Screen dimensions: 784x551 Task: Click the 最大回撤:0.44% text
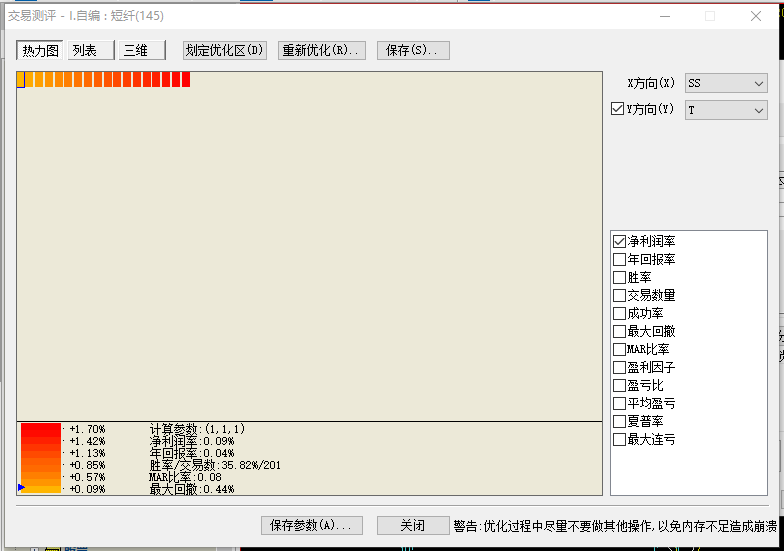click(192, 489)
